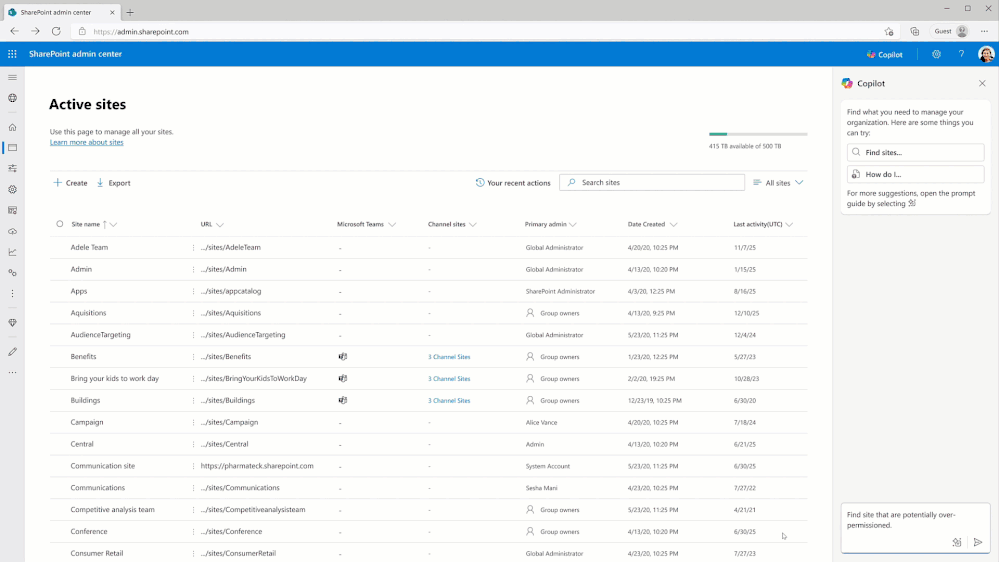Open the Migration cloud icon in sidebar
The height and width of the screenshot is (562, 999).
[x=12, y=231]
